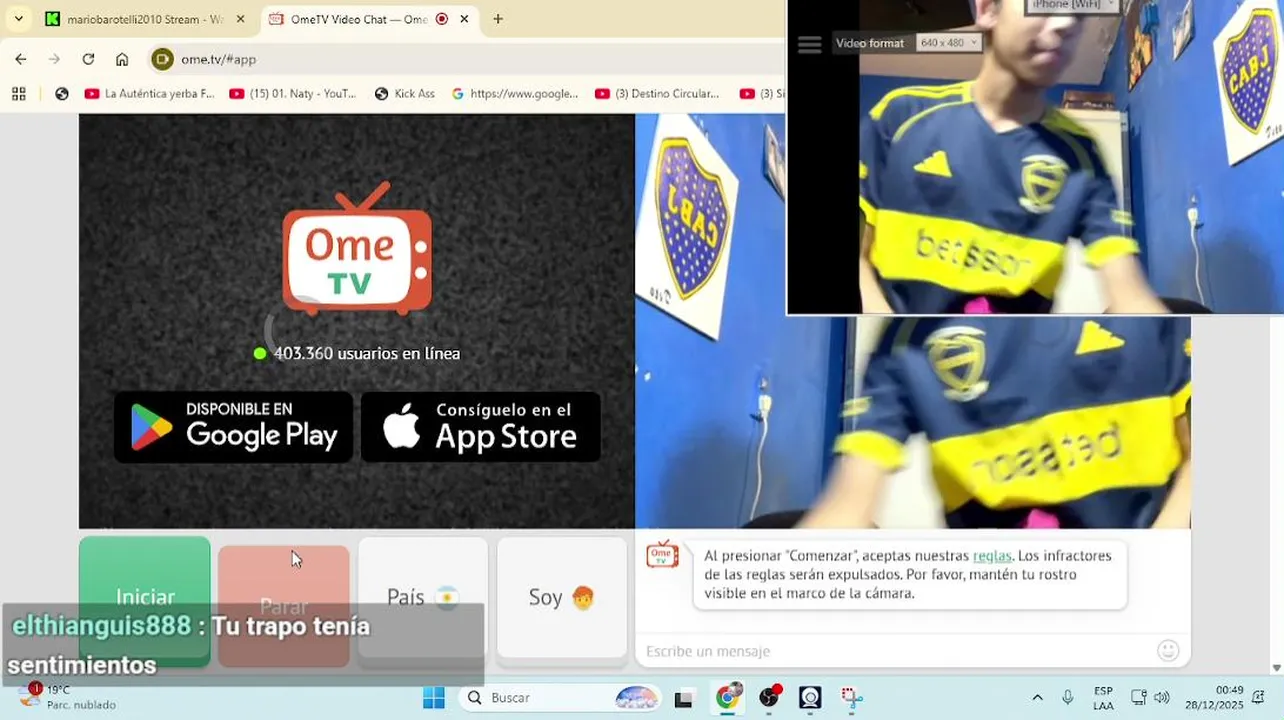Open the App Store download badge
This screenshot has height=720, width=1284.
pyautogui.click(x=481, y=427)
